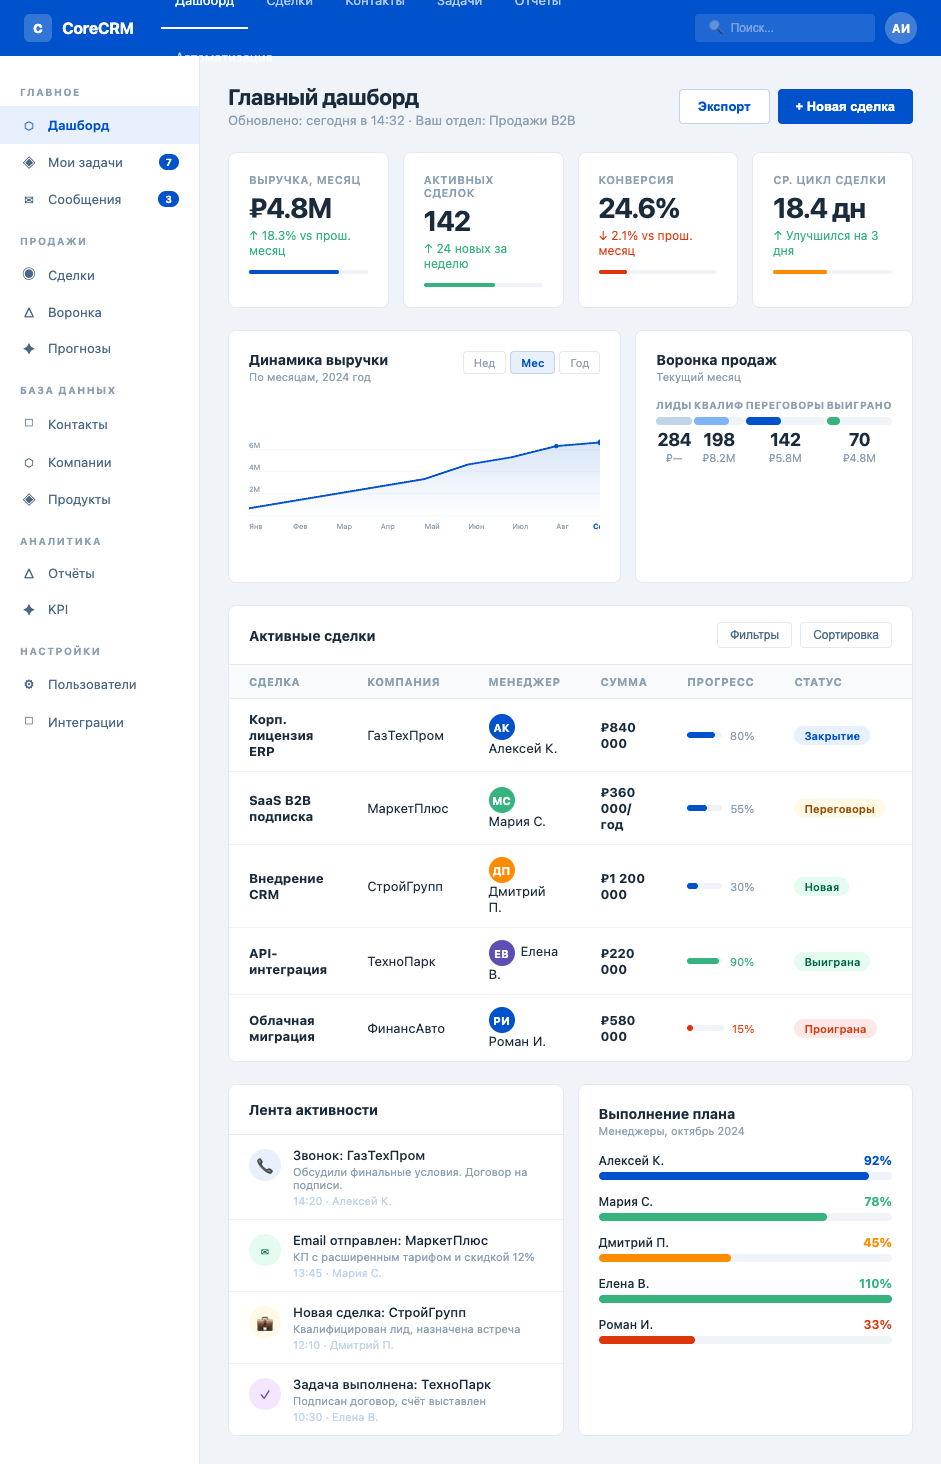Click the Сделки sidebar icon
The height and width of the screenshot is (1464, 941).
[29, 275]
